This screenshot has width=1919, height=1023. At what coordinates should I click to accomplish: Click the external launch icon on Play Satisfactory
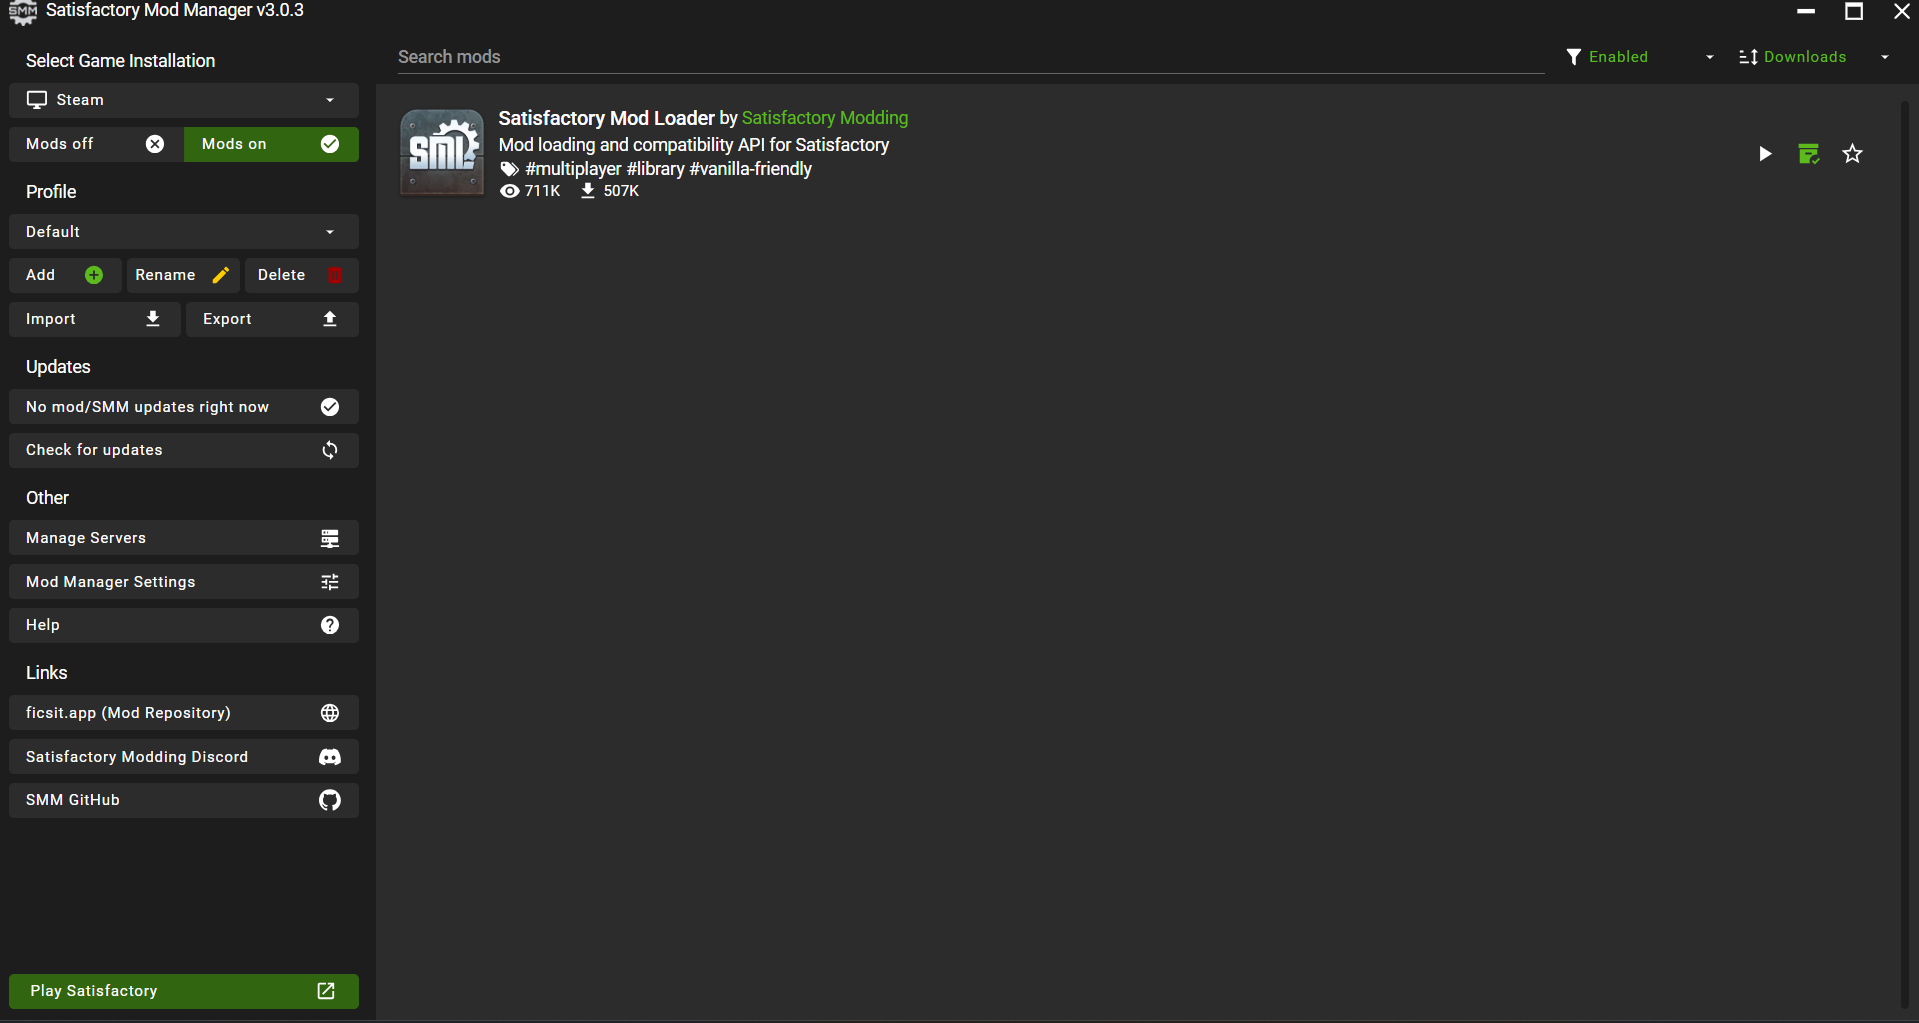(326, 991)
